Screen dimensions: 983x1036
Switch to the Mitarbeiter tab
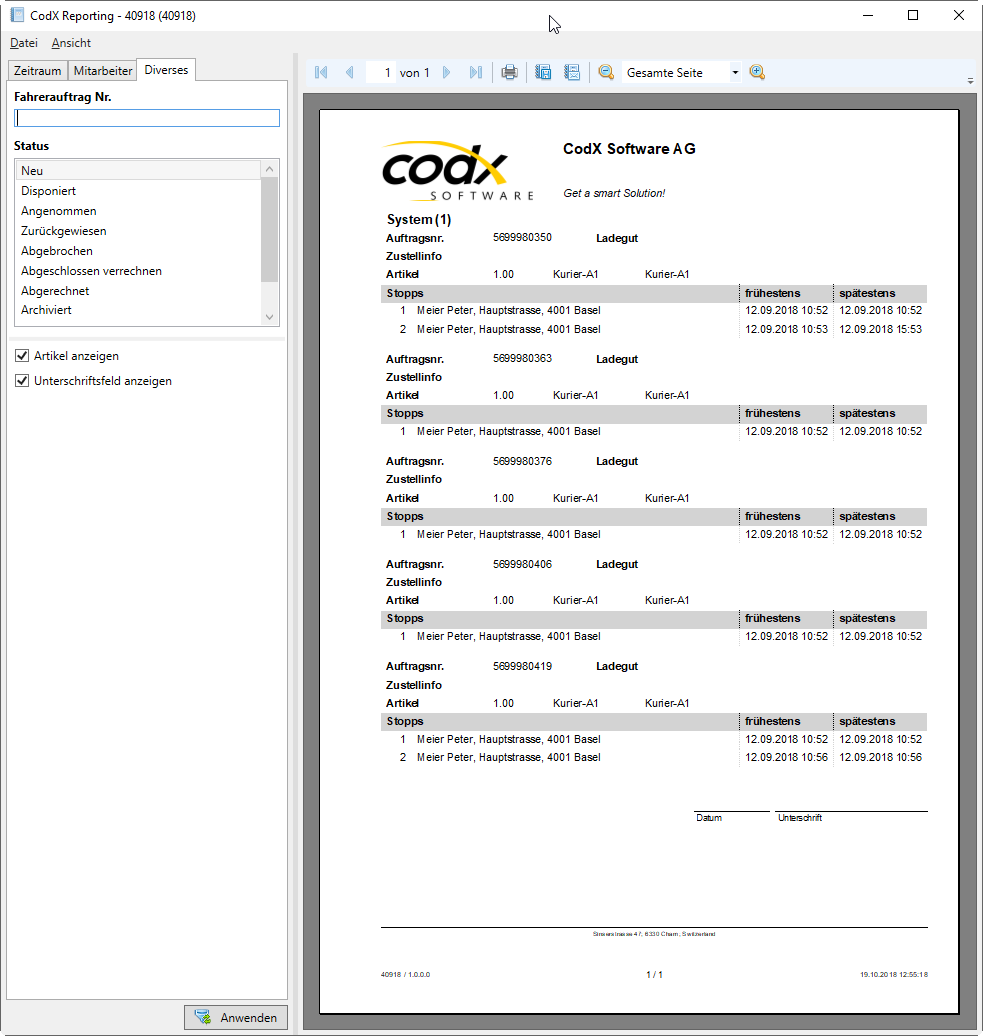(x=102, y=70)
